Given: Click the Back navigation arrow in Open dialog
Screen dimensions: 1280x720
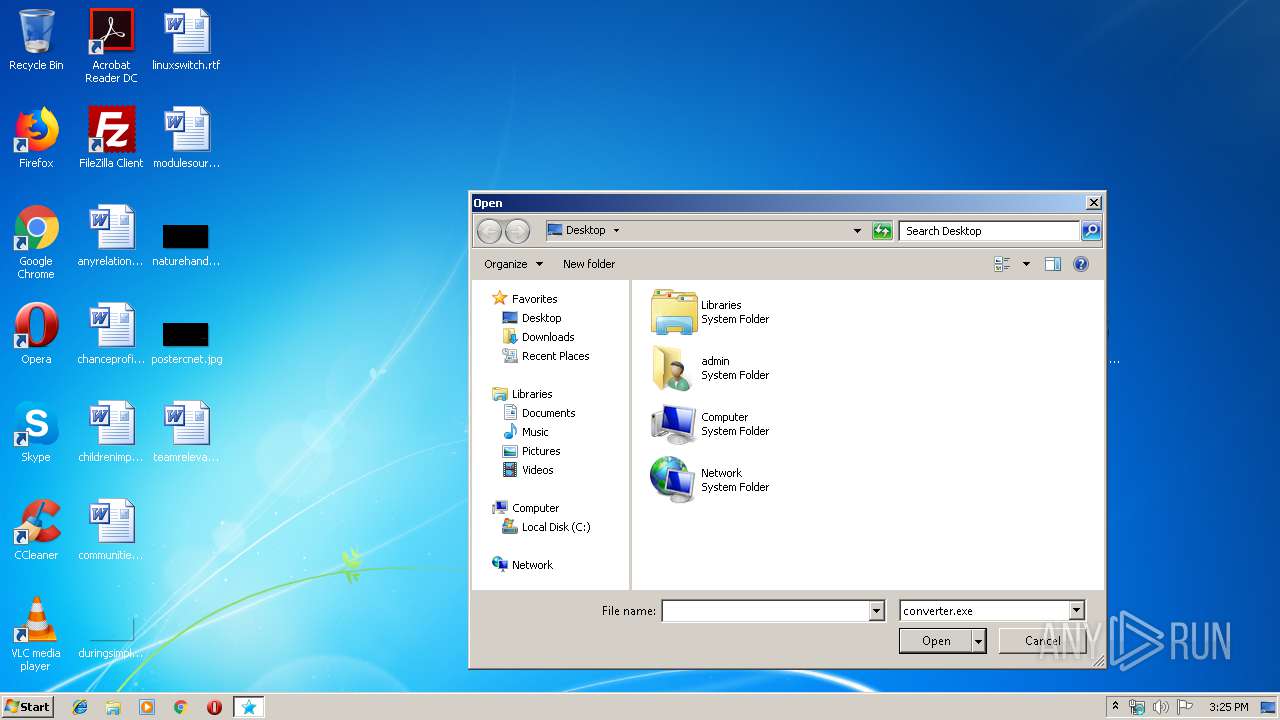Looking at the screenshot, I should point(489,231).
